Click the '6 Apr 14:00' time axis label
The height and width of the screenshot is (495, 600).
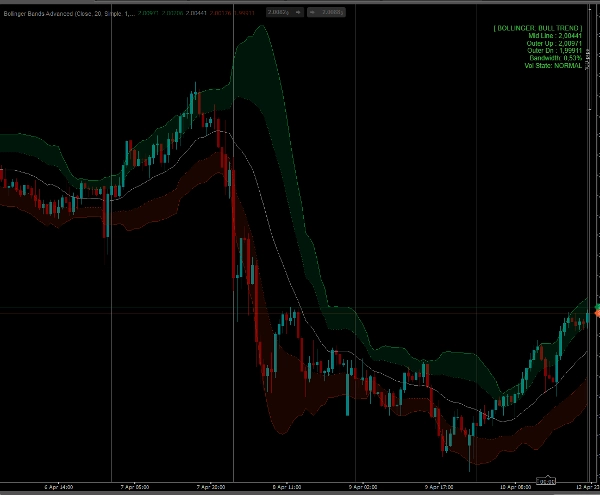click(59, 487)
